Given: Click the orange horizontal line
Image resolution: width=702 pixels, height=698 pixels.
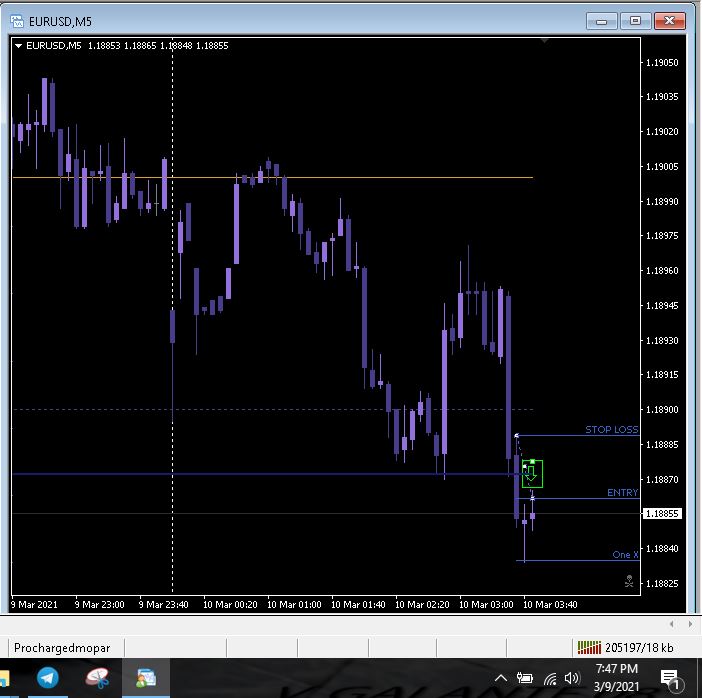Looking at the screenshot, I should (x=273, y=177).
